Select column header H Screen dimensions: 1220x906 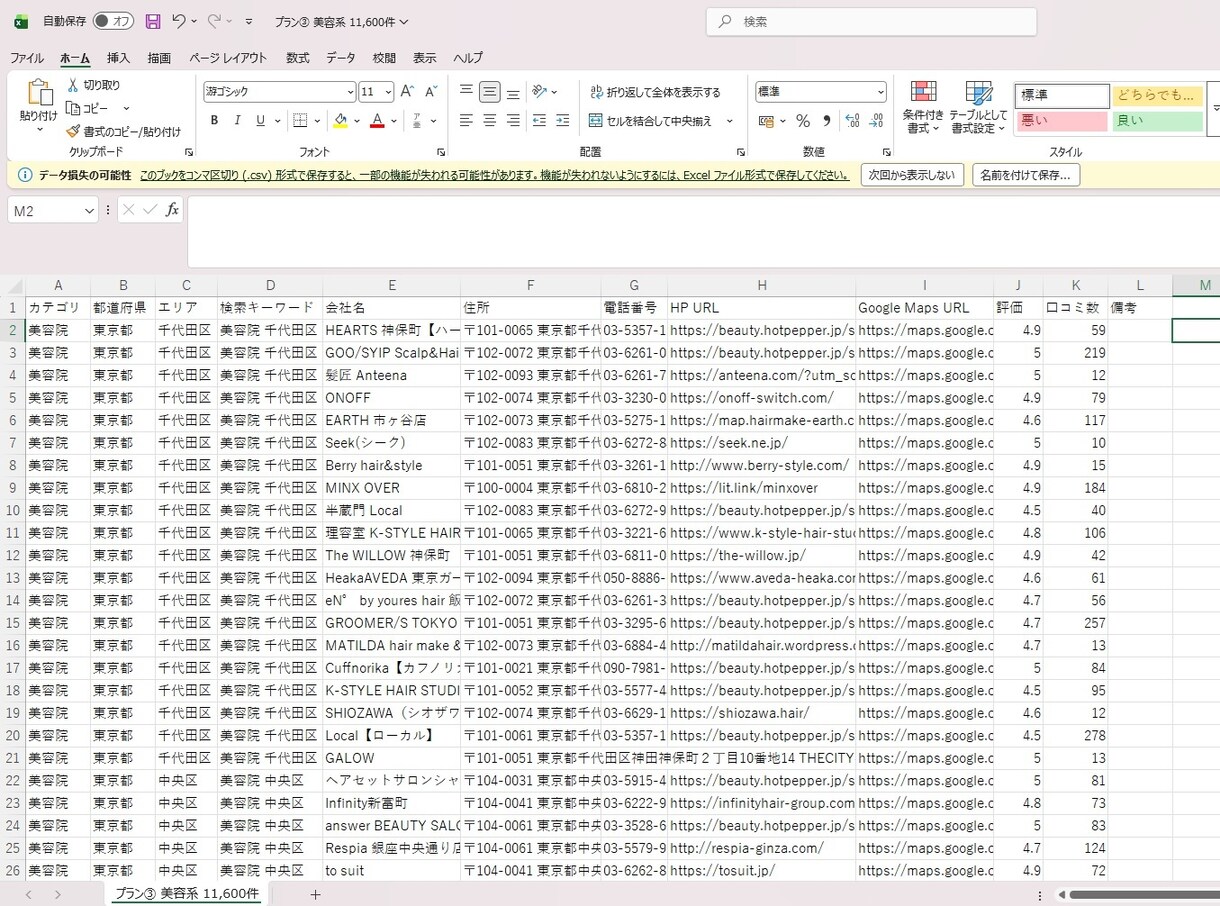[762, 285]
